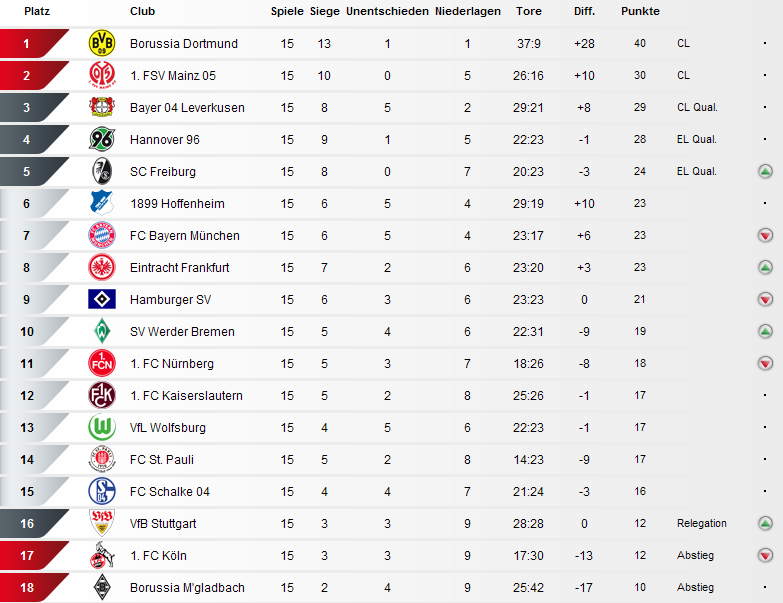783x603 pixels.
Task: Click the Borussia Dortmund club crest
Action: click(x=102, y=43)
